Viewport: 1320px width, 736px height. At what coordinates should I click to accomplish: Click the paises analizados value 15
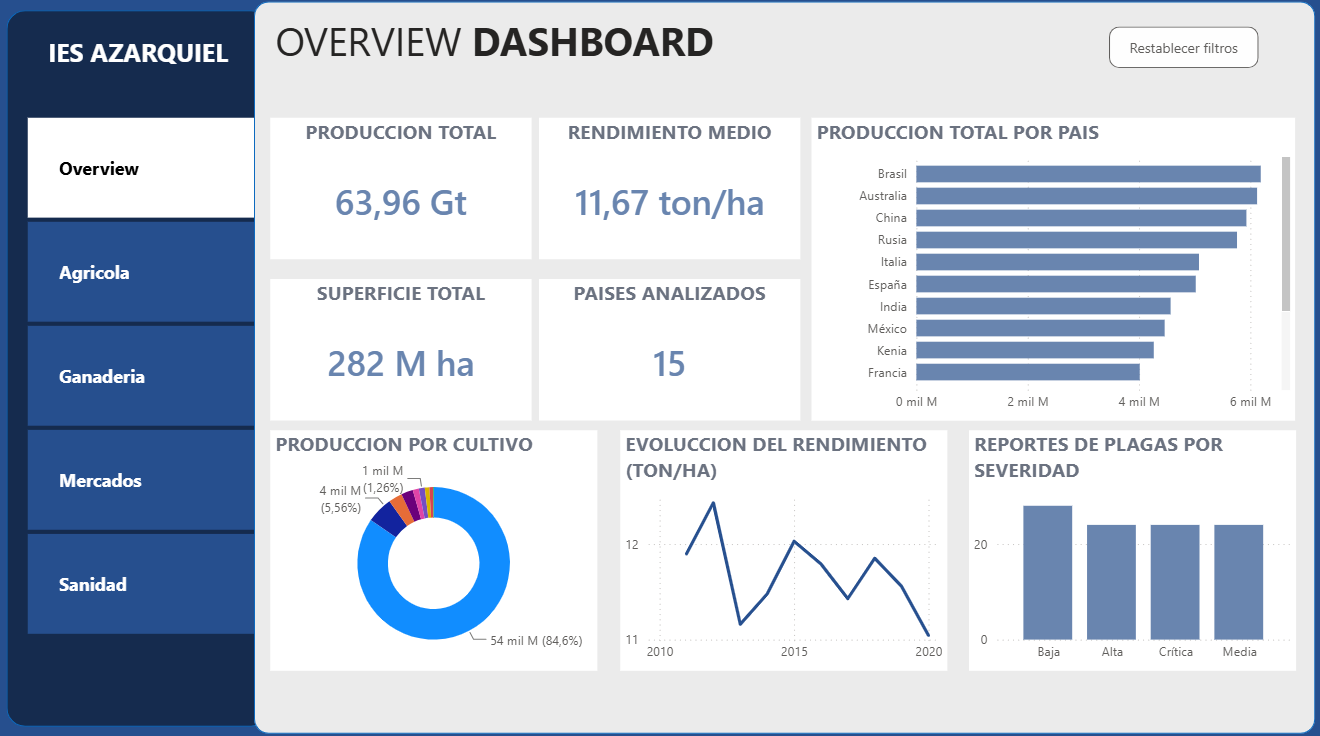(x=669, y=363)
